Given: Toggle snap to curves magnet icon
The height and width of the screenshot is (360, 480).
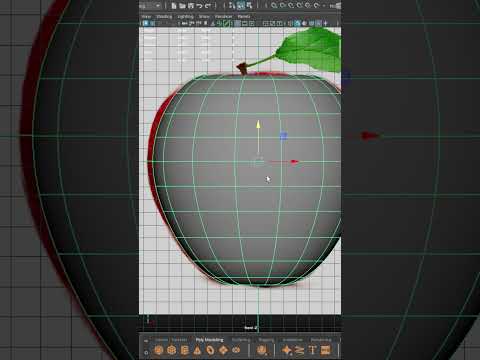Looking at the screenshot, I should (x=282, y=5).
